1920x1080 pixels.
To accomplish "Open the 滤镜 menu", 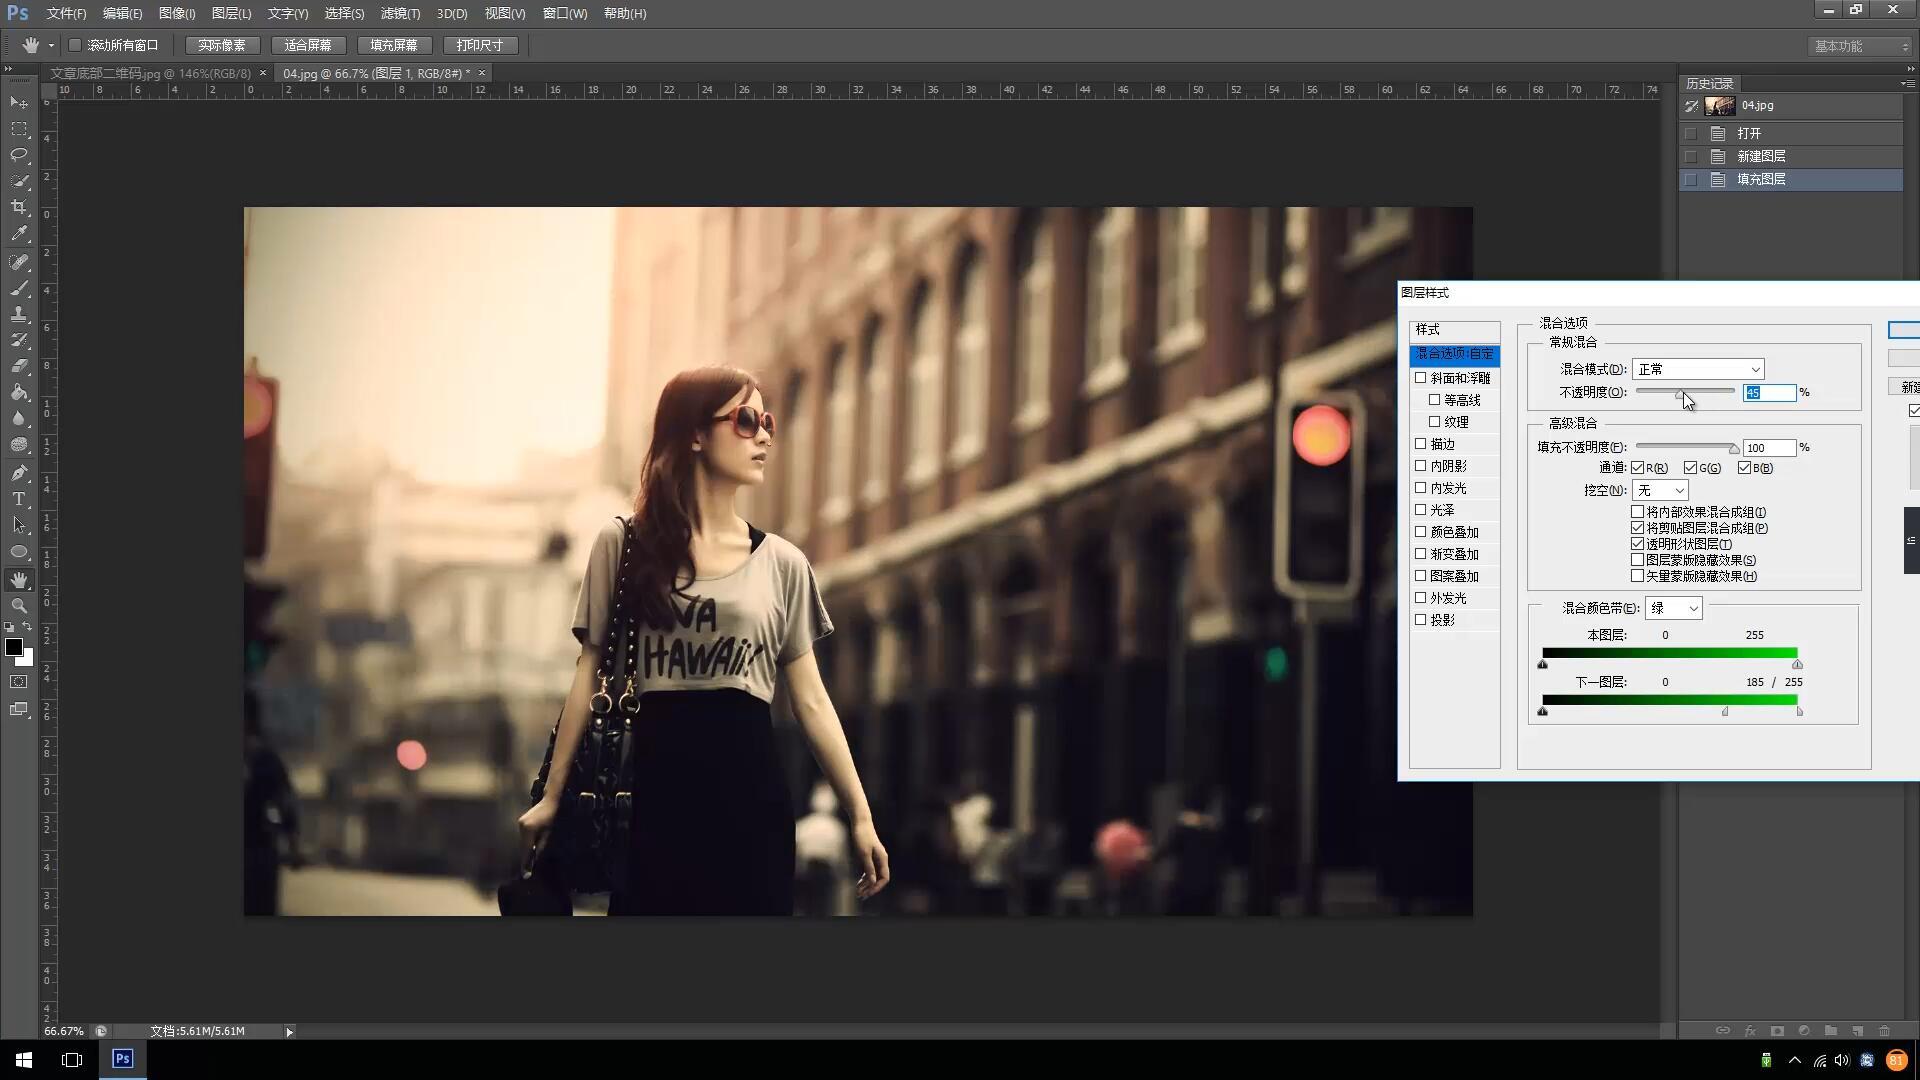I will coord(400,13).
